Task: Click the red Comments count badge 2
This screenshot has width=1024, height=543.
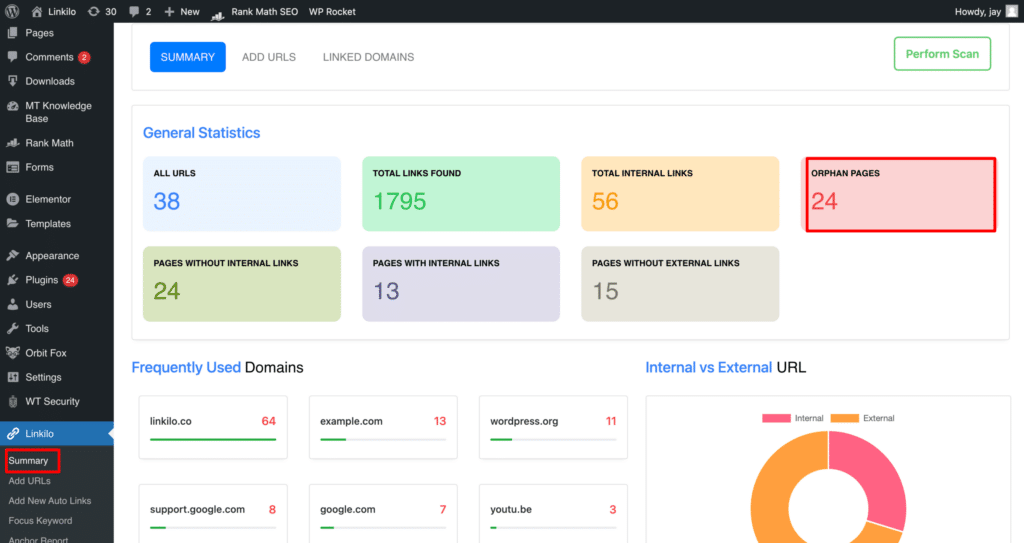Action: [84, 58]
